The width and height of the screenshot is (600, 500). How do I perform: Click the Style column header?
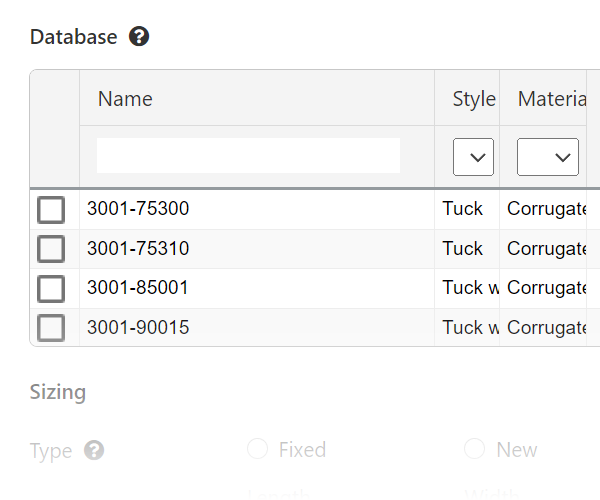point(474,98)
